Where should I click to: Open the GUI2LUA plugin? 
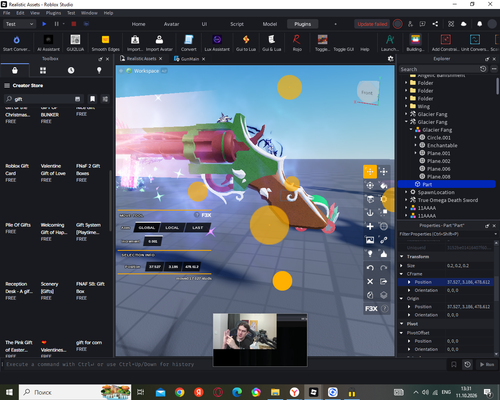(75, 43)
